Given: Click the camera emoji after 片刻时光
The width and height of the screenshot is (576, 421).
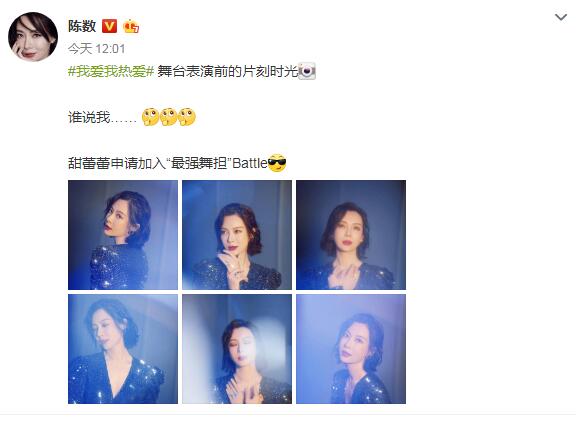Looking at the screenshot, I should point(307,71).
